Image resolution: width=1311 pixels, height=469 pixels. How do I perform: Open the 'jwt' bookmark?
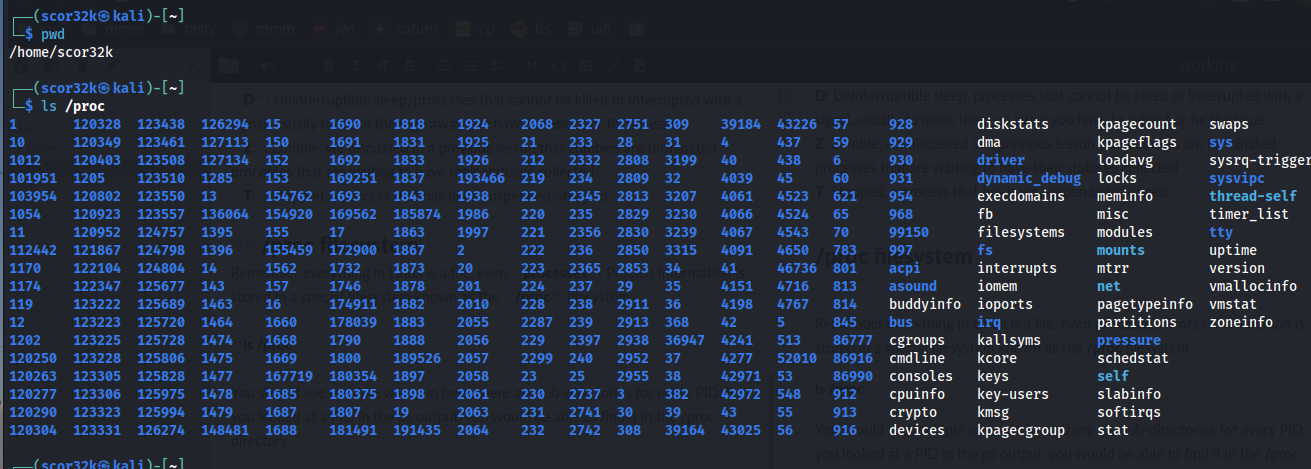point(345,29)
